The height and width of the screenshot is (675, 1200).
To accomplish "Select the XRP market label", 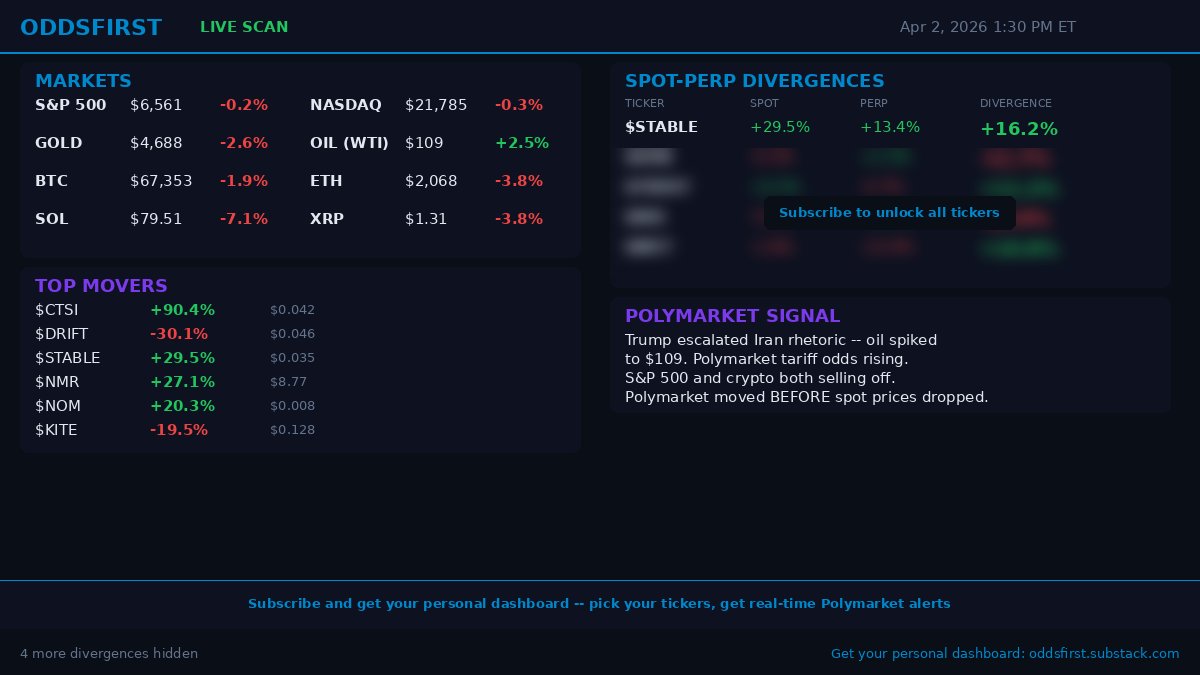I will 327,219.
